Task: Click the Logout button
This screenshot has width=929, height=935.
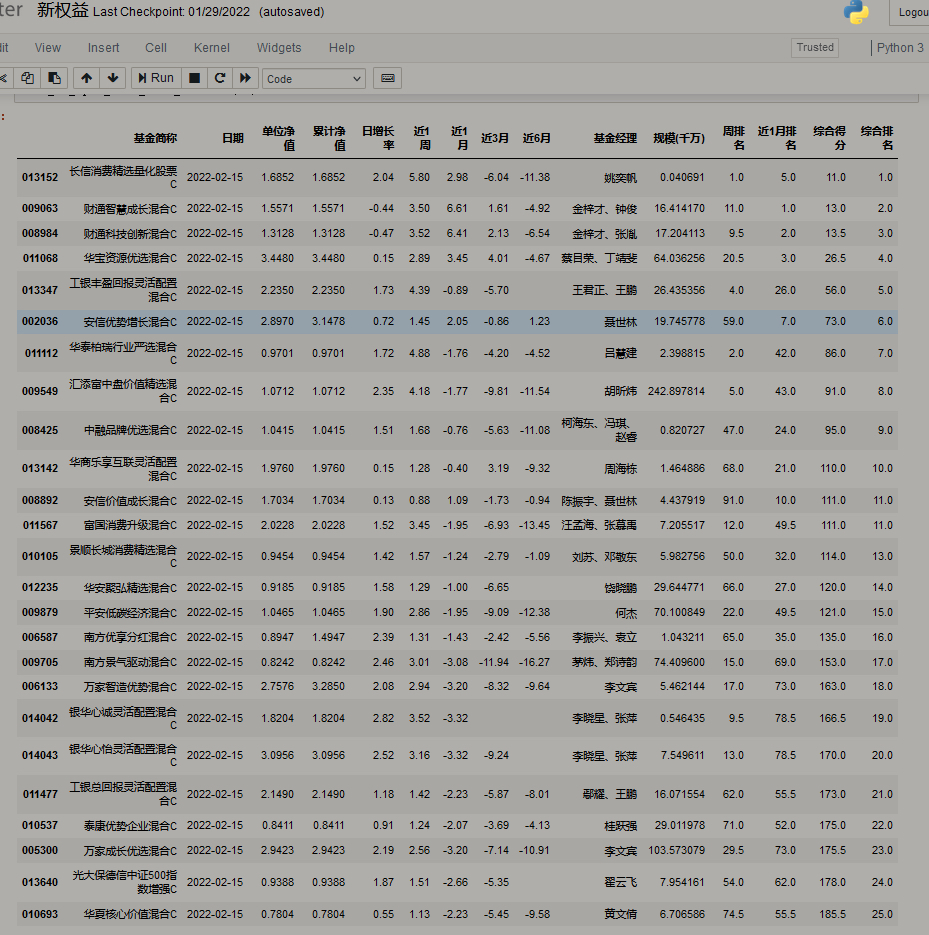Action: [x=910, y=13]
